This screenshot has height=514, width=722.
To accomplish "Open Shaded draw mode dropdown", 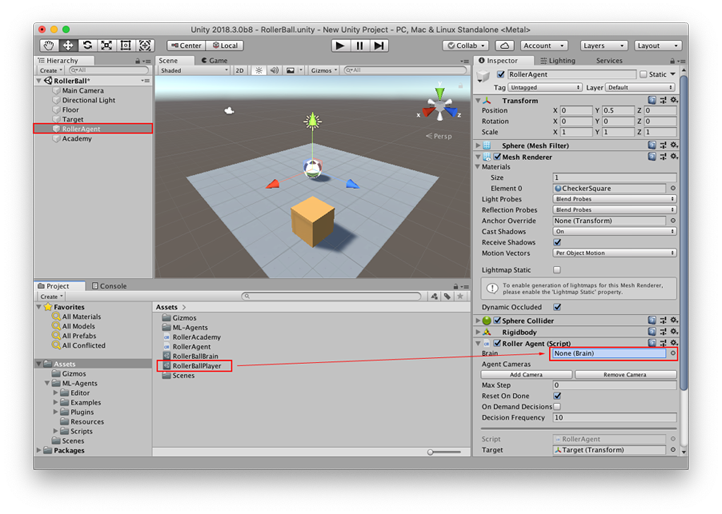I will (x=194, y=70).
